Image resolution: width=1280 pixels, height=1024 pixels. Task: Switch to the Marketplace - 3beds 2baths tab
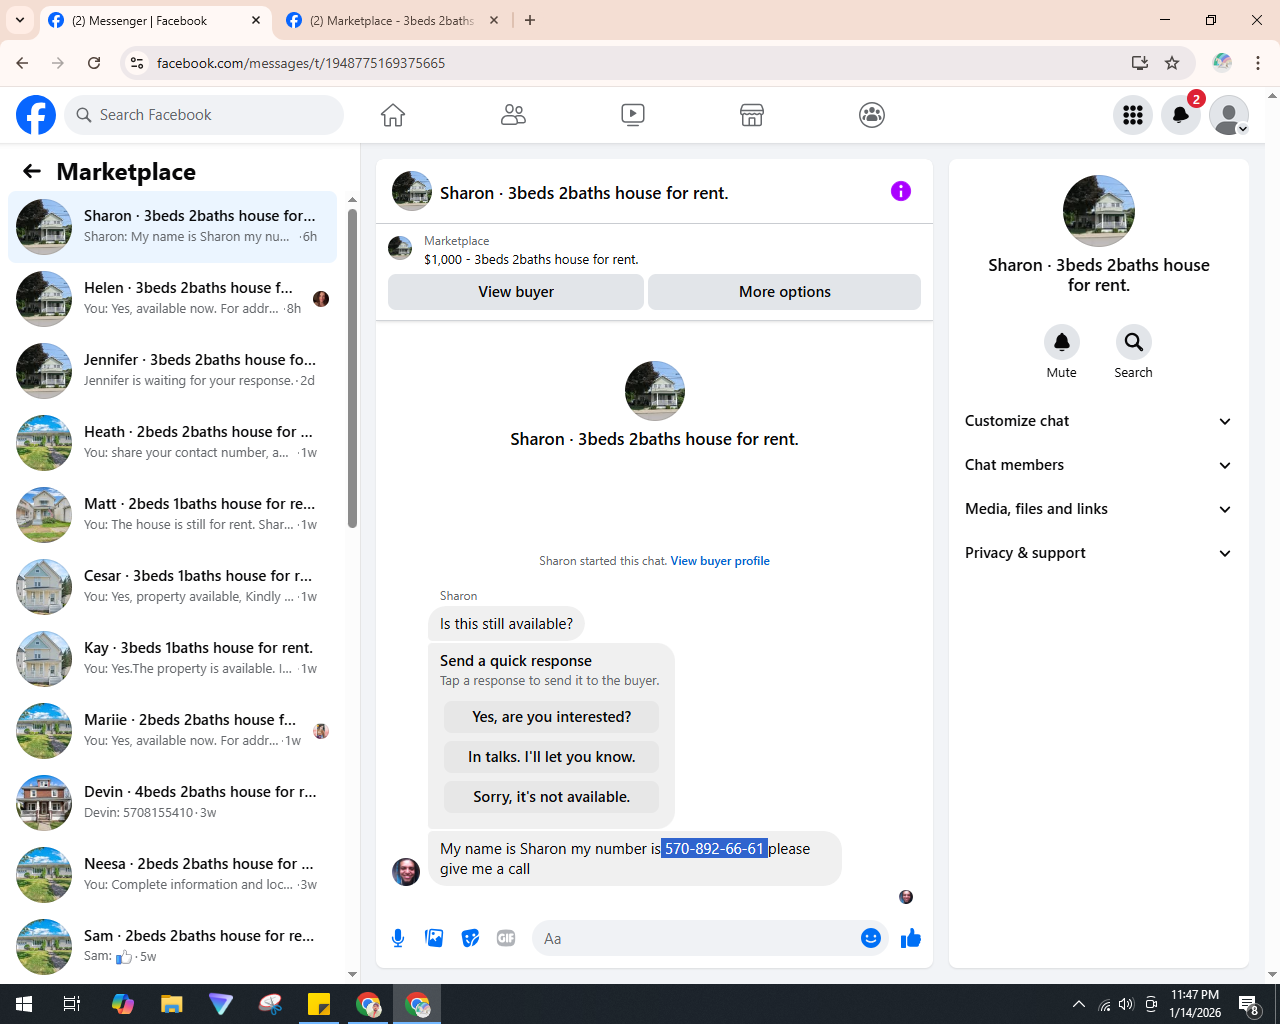pyautogui.click(x=392, y=20)
